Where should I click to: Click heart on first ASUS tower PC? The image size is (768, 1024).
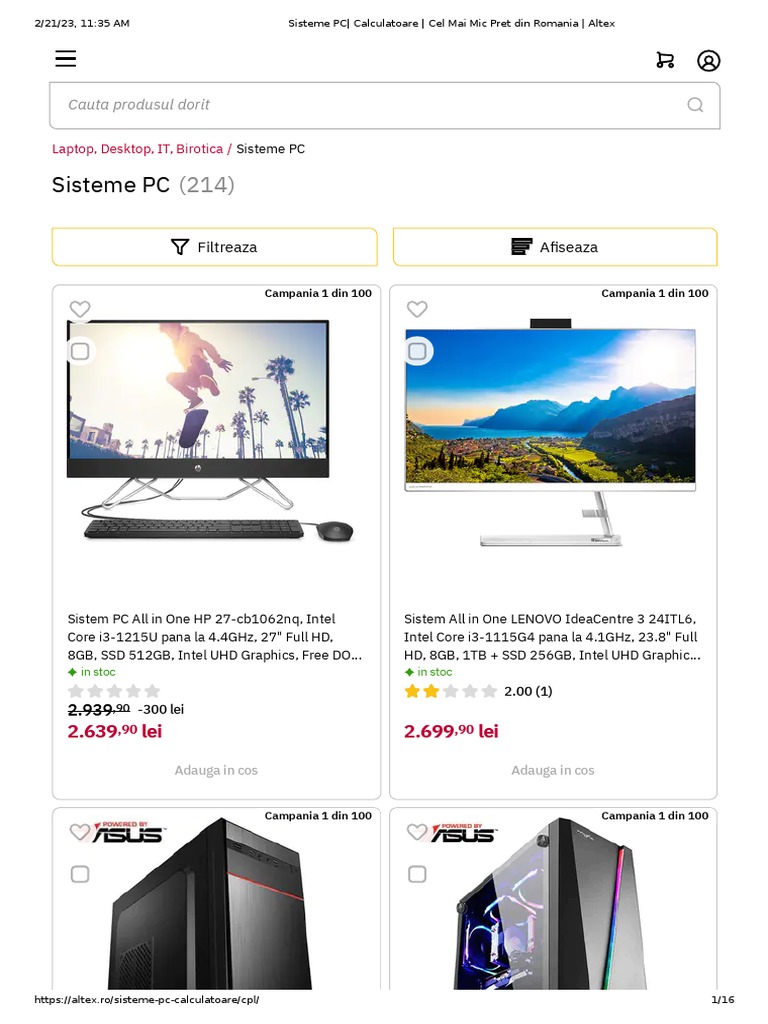click(80, 832)
